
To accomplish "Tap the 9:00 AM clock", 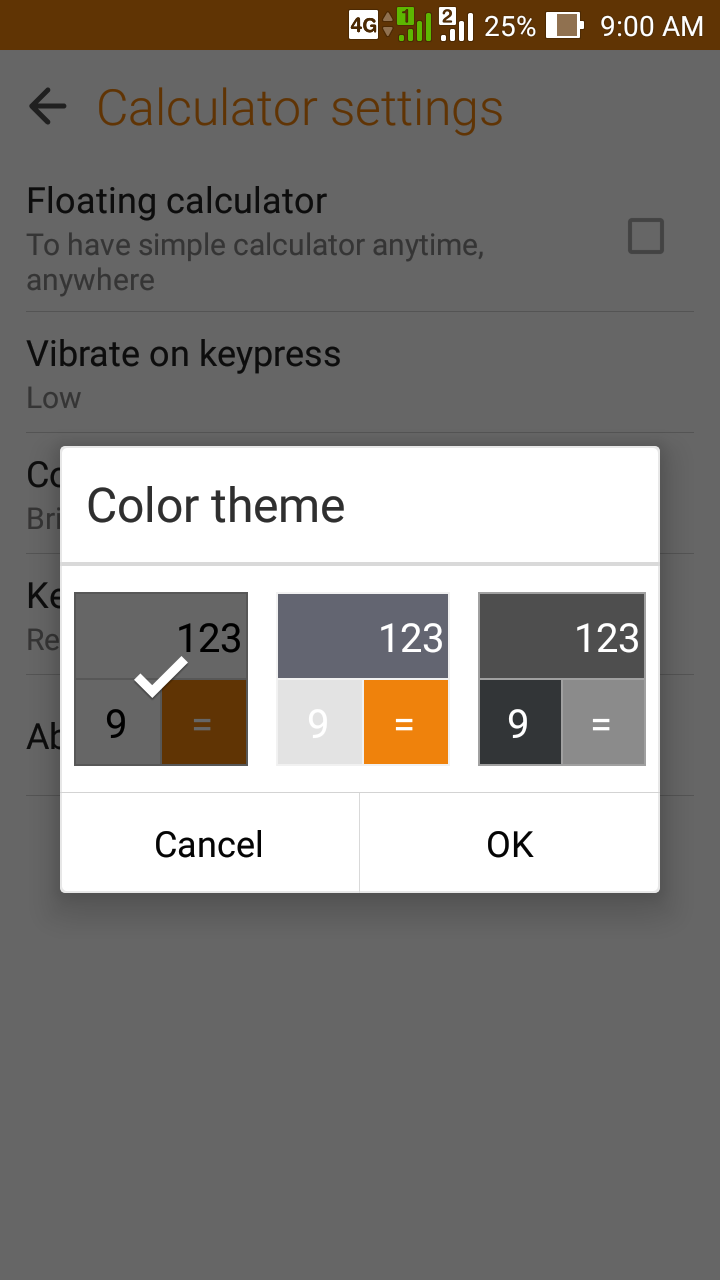I will pyautogui.click(x=652, y=26).
